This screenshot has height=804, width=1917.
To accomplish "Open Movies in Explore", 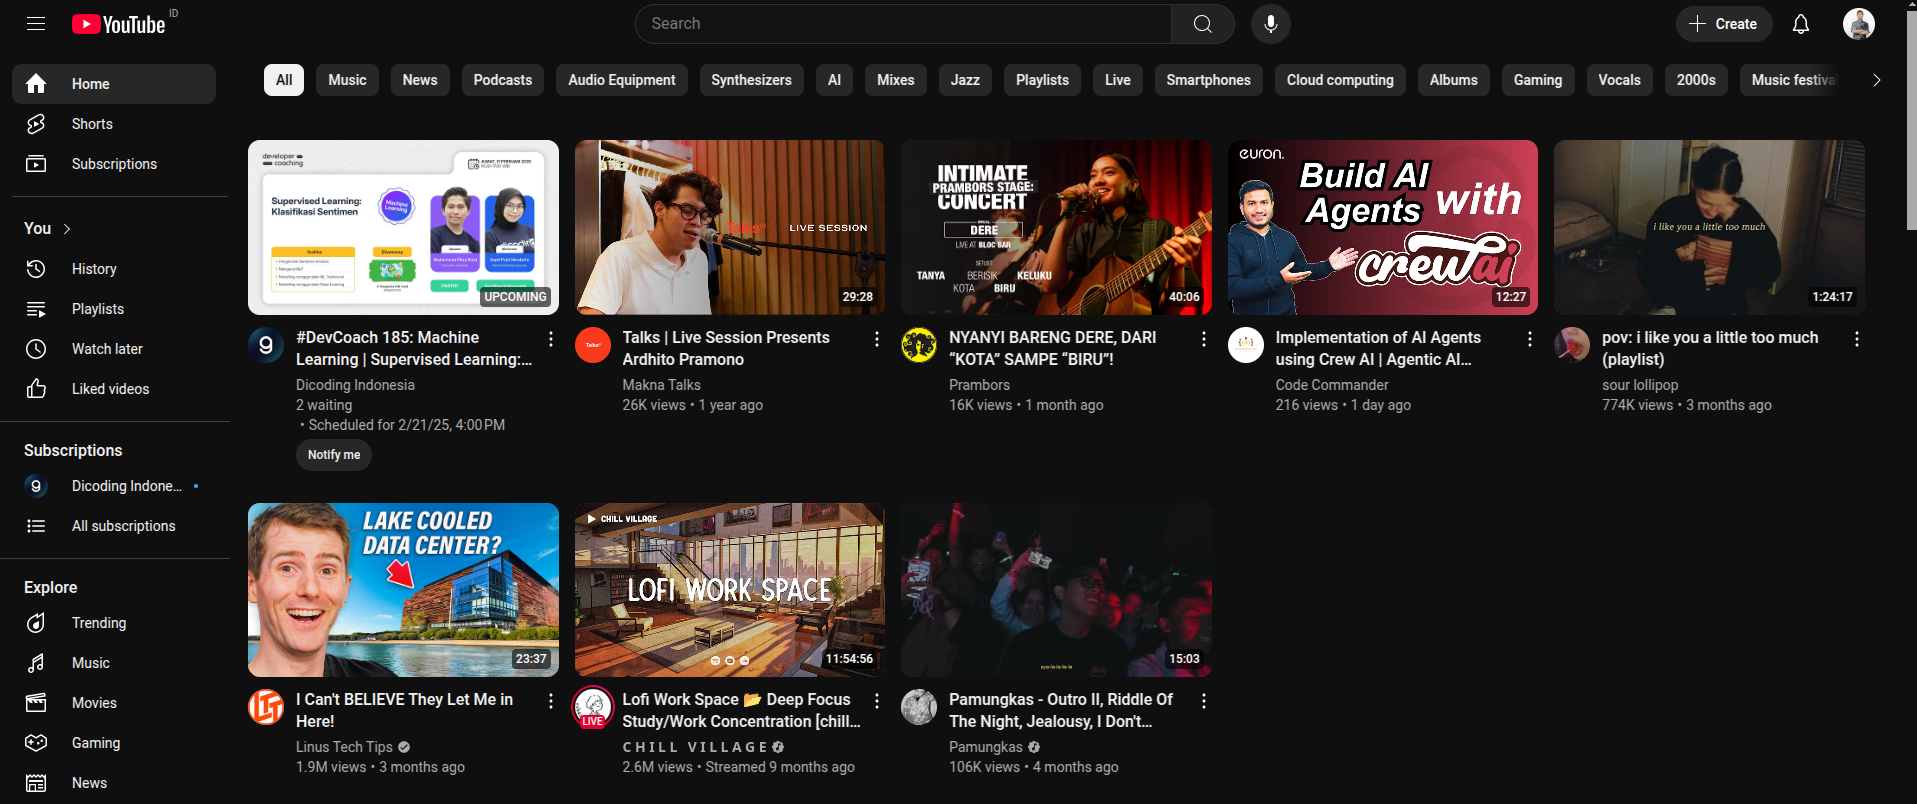I will 114,703.
